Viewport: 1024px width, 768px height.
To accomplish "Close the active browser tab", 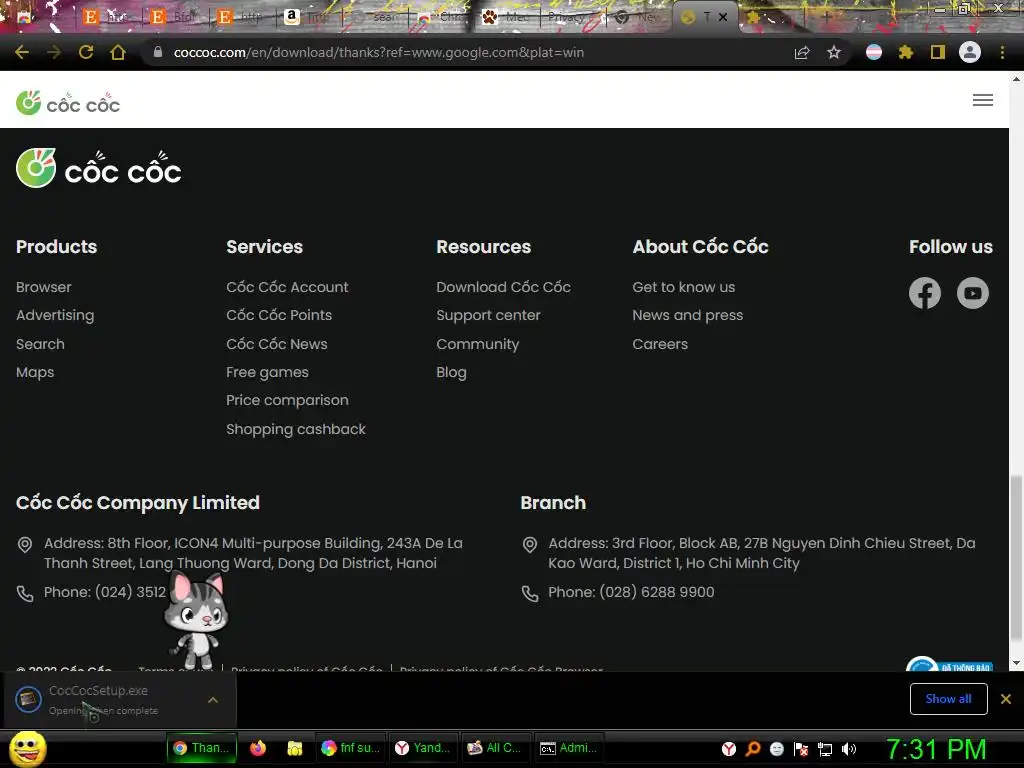I will click(x=723, y=17).
